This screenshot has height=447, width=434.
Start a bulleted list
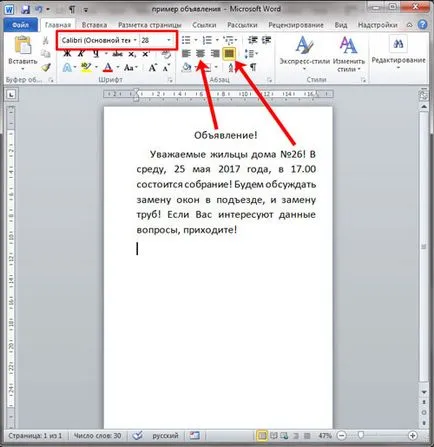186,40
